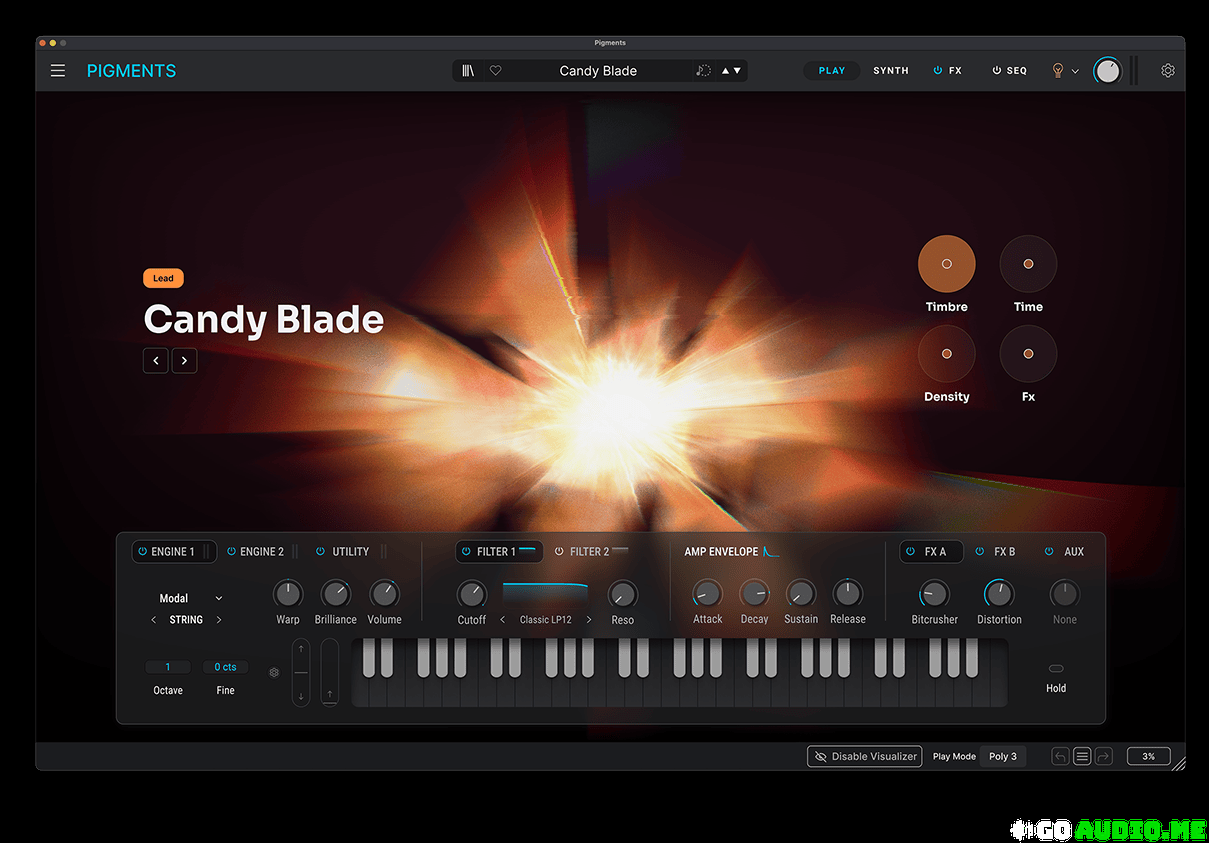Click the lightbulb tutorials icon
The width and height of the screenshot is (1209, 843).
(1057, 71)
